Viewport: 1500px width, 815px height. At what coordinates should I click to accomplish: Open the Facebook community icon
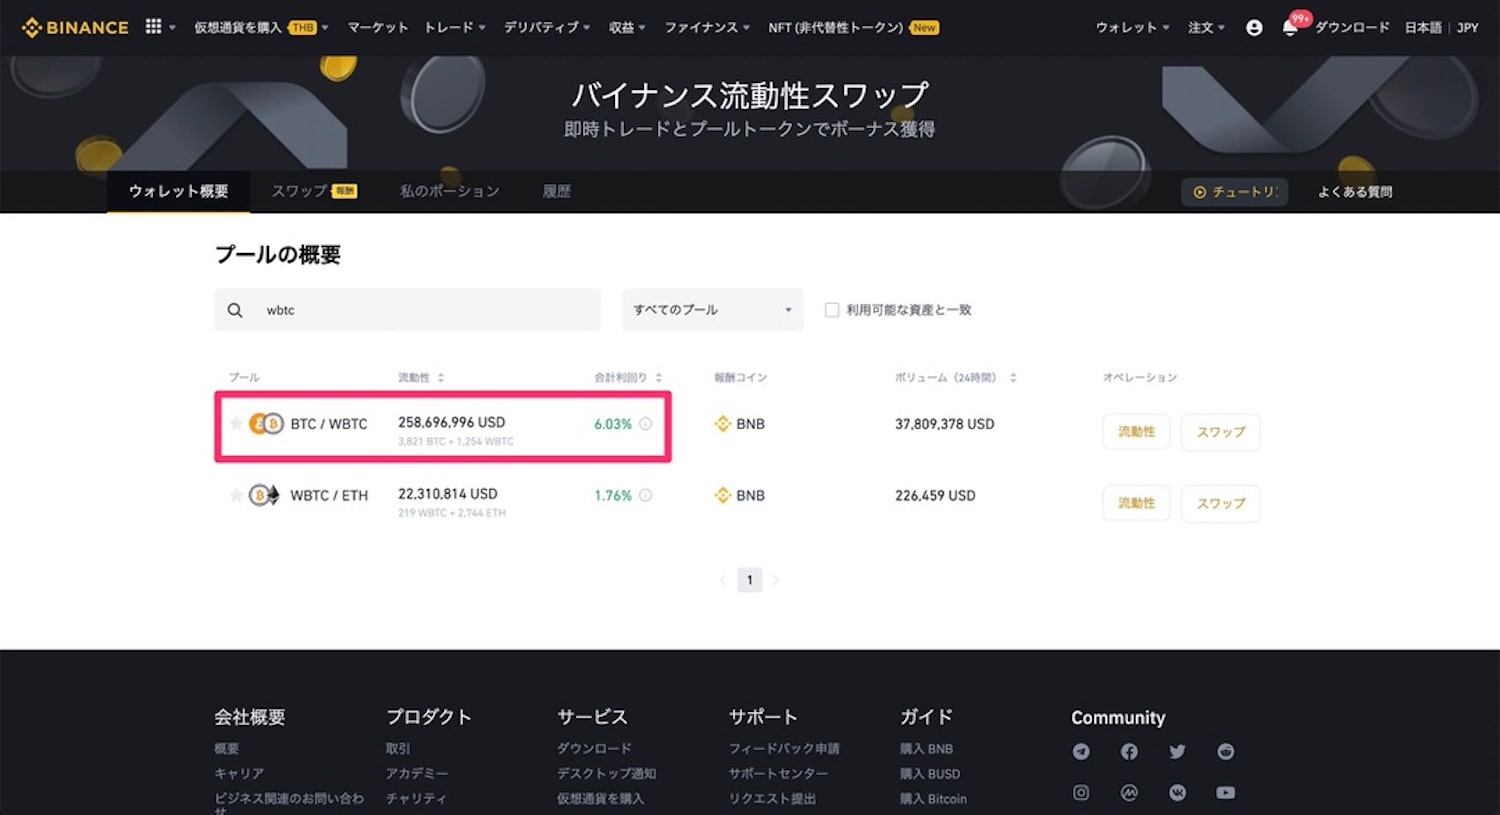1129,751
